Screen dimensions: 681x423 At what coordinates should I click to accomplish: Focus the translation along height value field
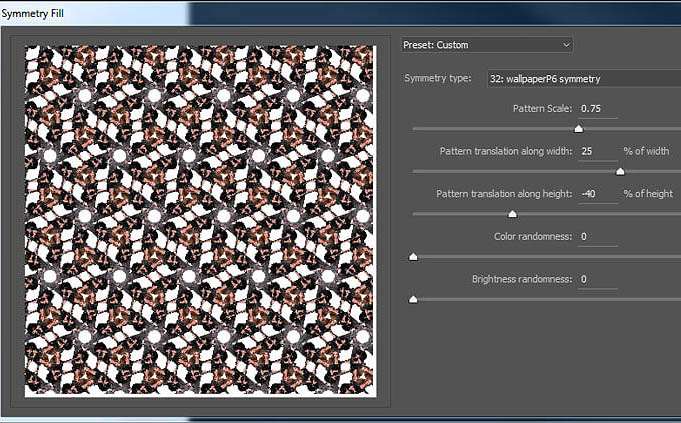[x=597, y=194]
